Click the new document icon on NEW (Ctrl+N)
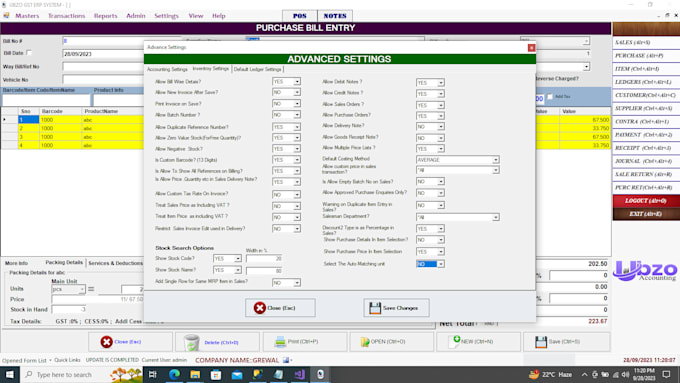 [x=456, y=341]
